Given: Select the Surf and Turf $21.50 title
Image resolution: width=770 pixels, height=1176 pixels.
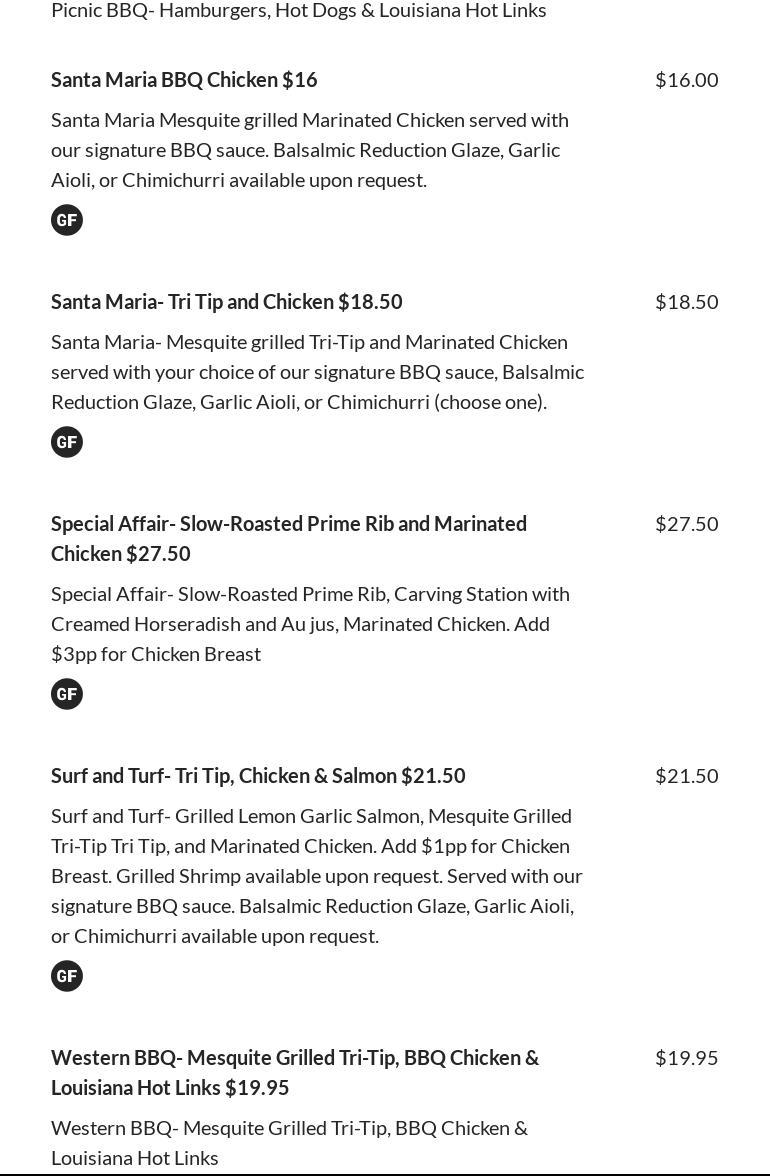Looking at the screenshot, I should (258, 776).
